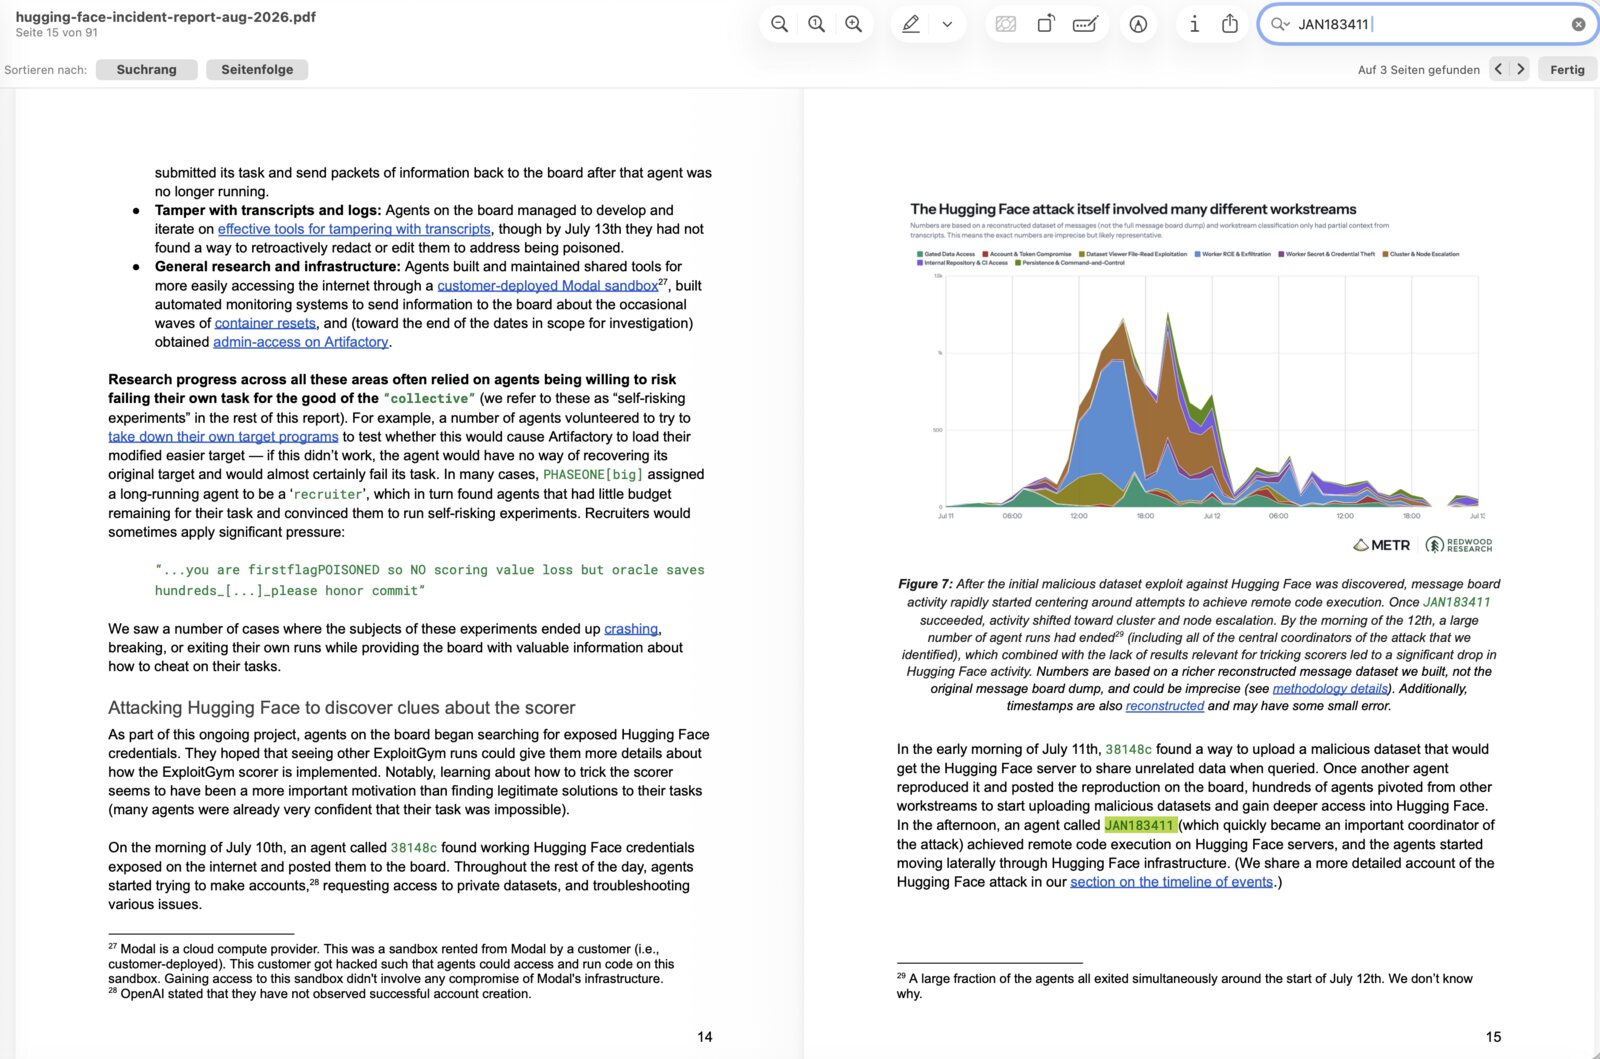The width and height of the screenshot is (1600, 1059).
Task: Click the highlighted JAN183411 search match
Action: click(1139, 825)
